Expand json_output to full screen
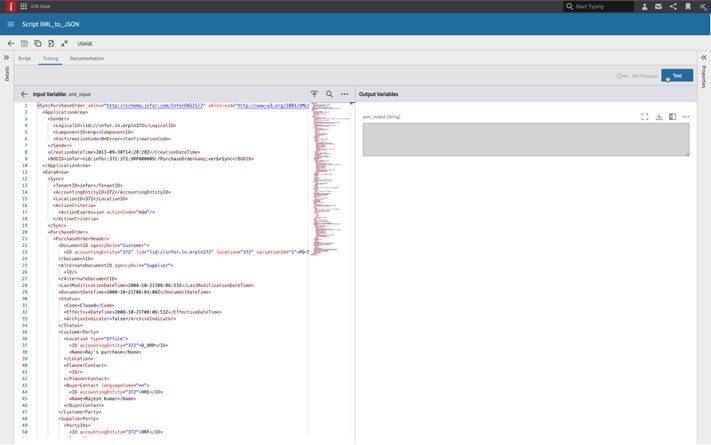The width and height of the screenshot is (711, 445). pyautogui.click(x=645, y=117)
